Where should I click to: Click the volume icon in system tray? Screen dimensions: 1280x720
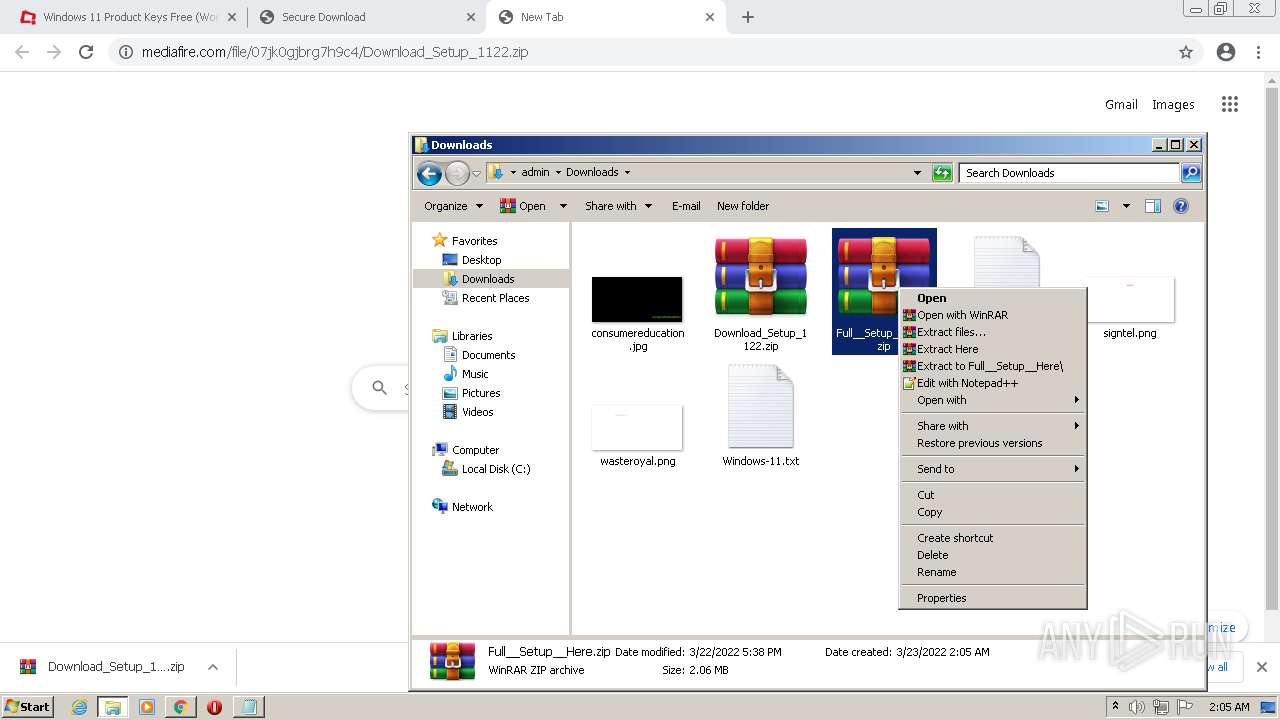(1136, 707)
